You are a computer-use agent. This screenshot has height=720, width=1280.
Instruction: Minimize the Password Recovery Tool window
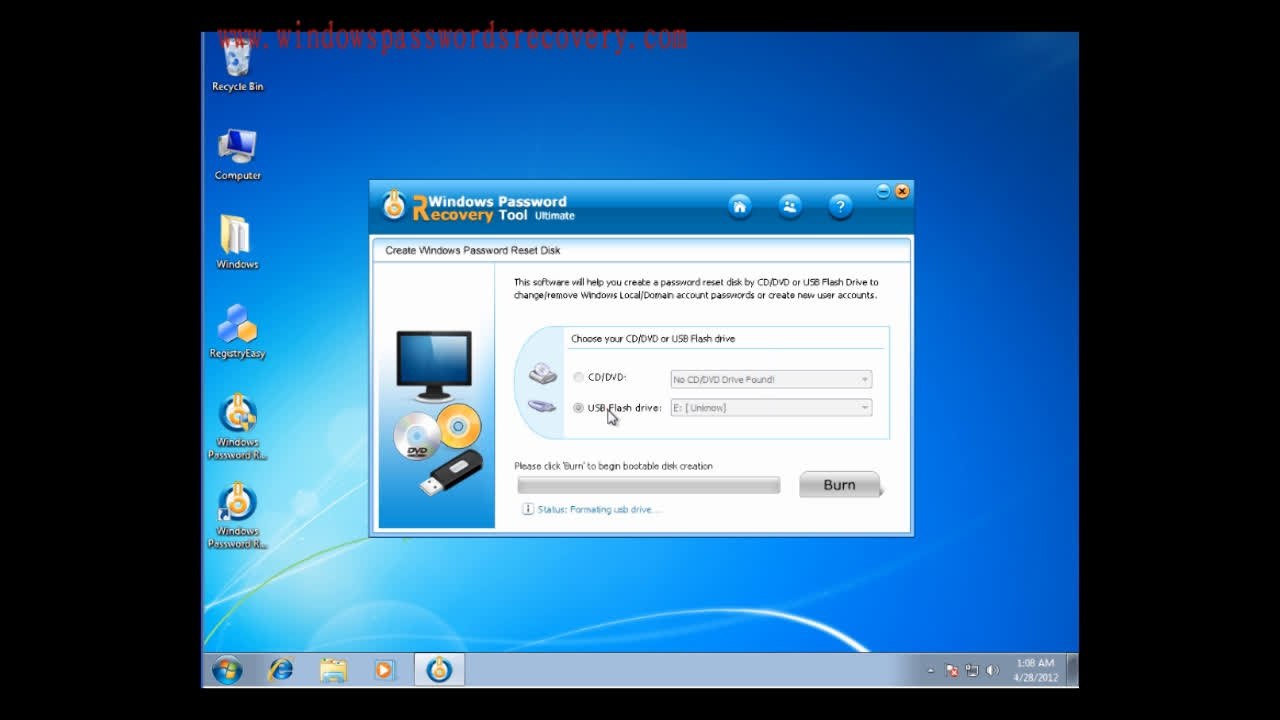click(883, 191)
